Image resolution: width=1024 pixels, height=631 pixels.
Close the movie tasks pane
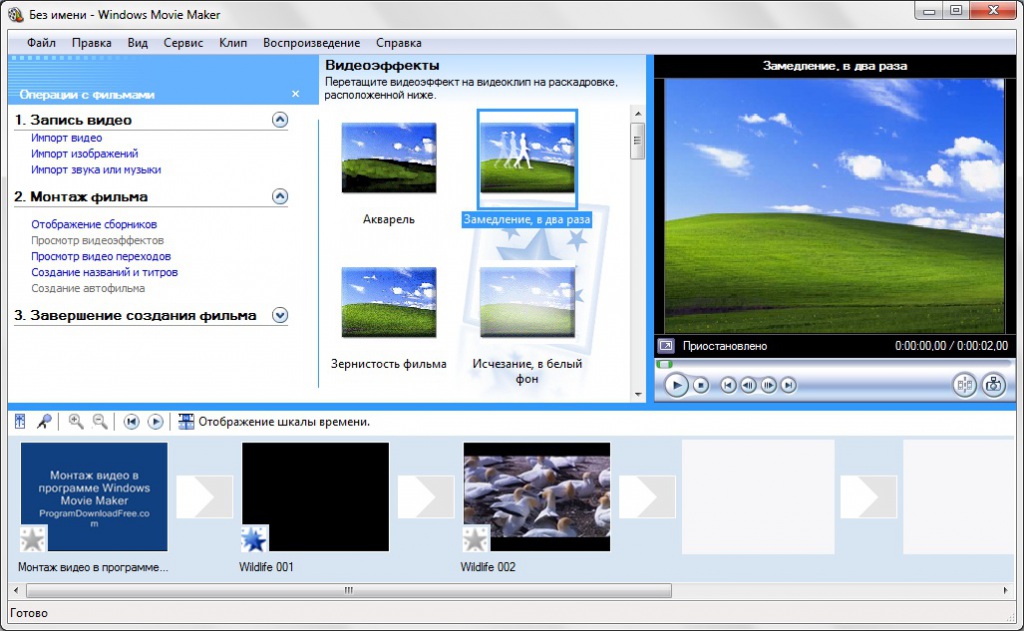(x=296, y=94)
